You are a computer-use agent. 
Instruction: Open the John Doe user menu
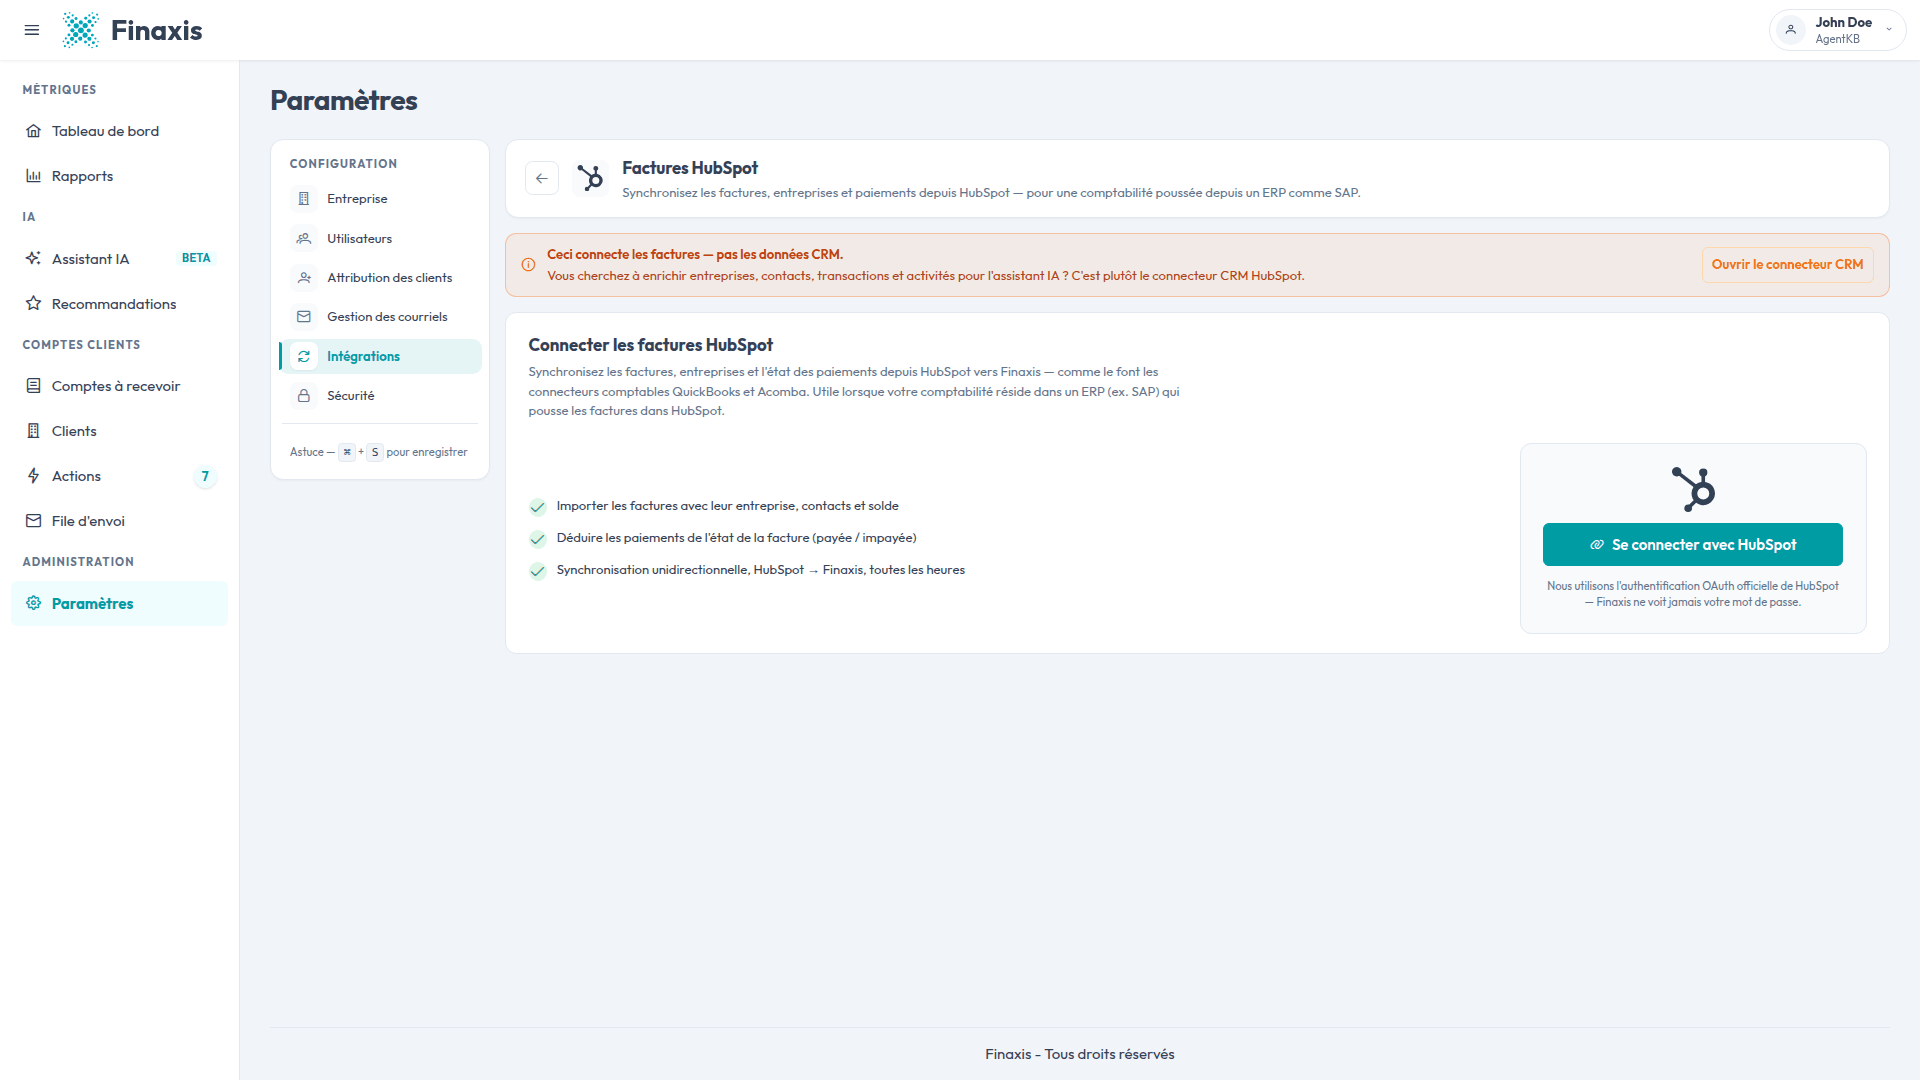pos(1837,30)
